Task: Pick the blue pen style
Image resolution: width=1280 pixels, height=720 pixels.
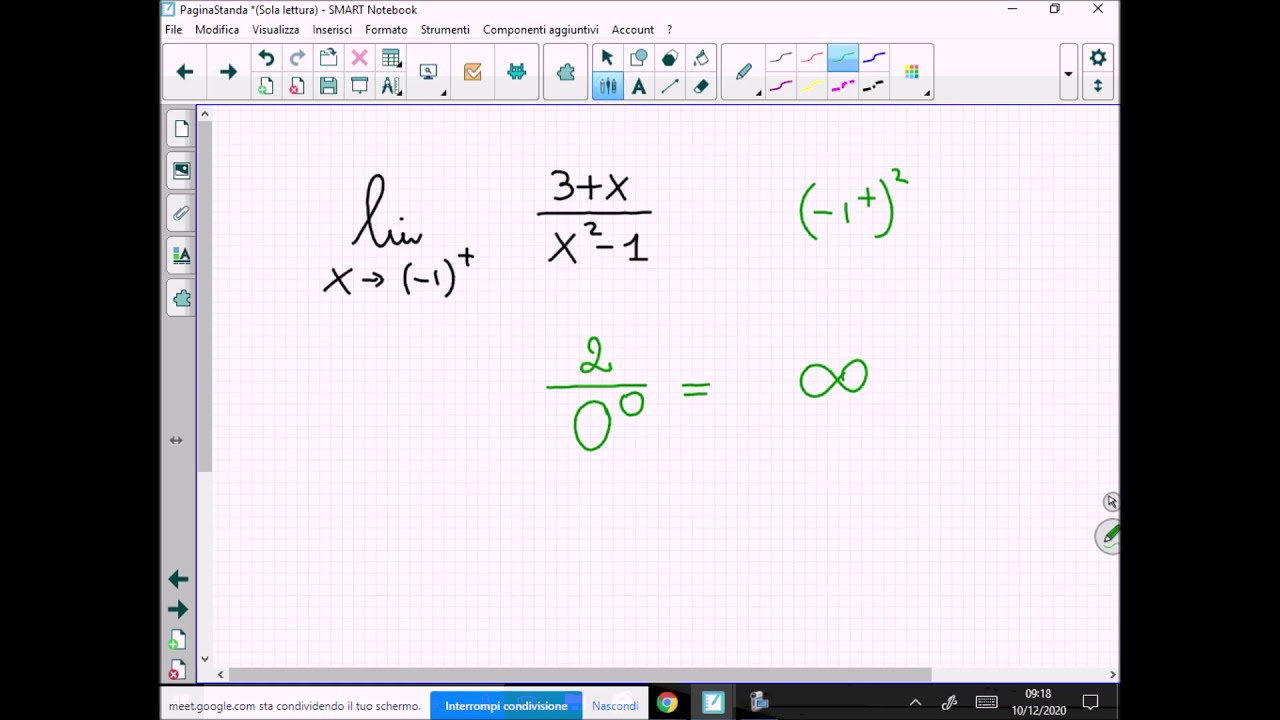Action: [874, 58]
